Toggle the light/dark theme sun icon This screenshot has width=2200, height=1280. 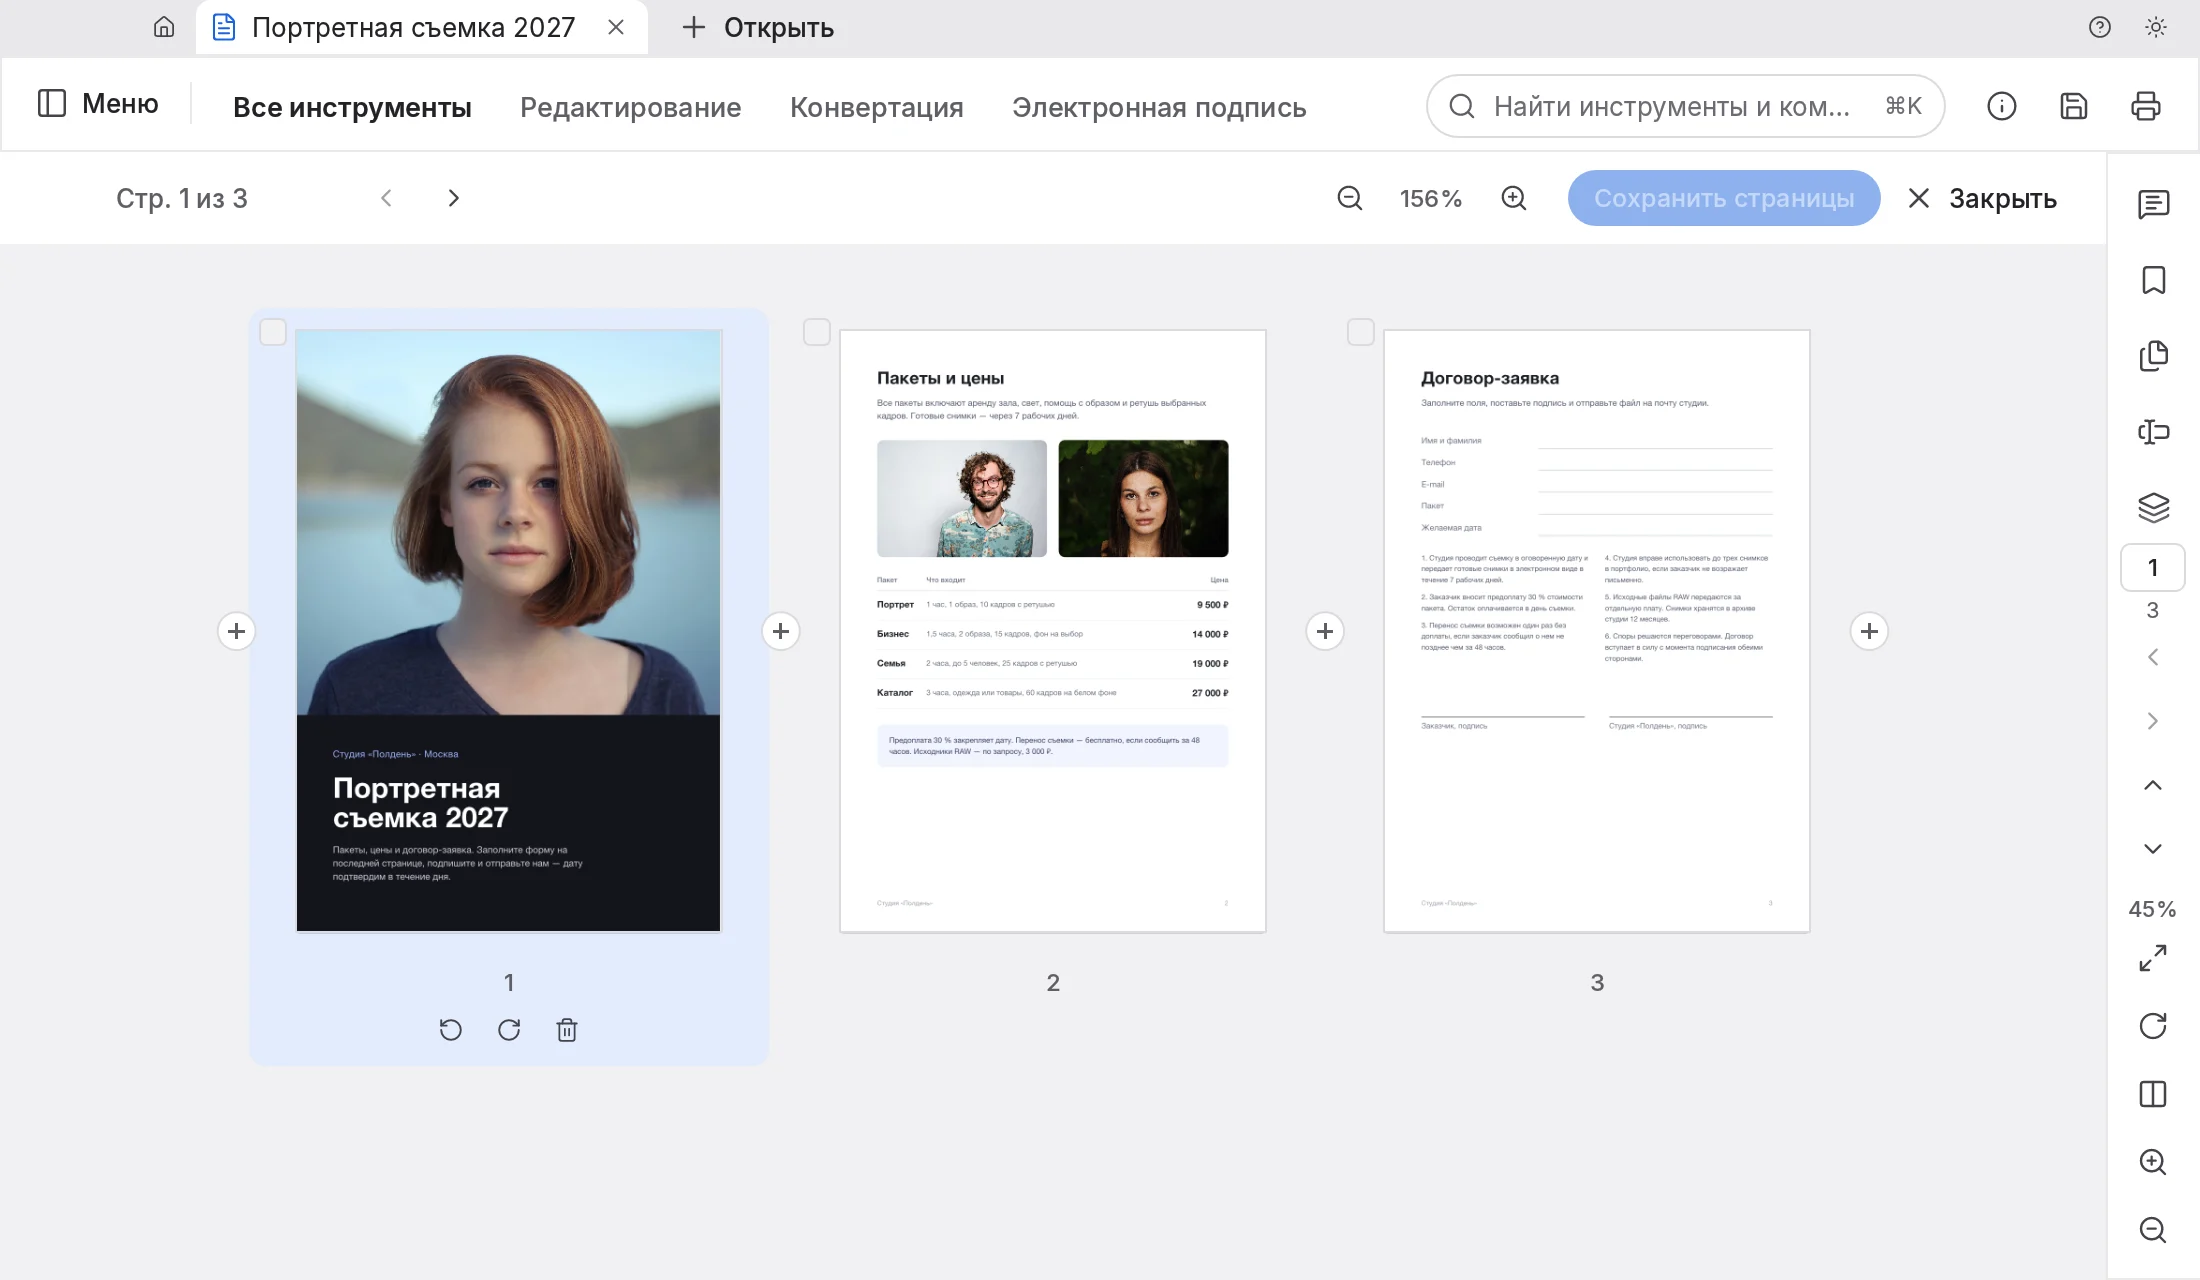2156,27
